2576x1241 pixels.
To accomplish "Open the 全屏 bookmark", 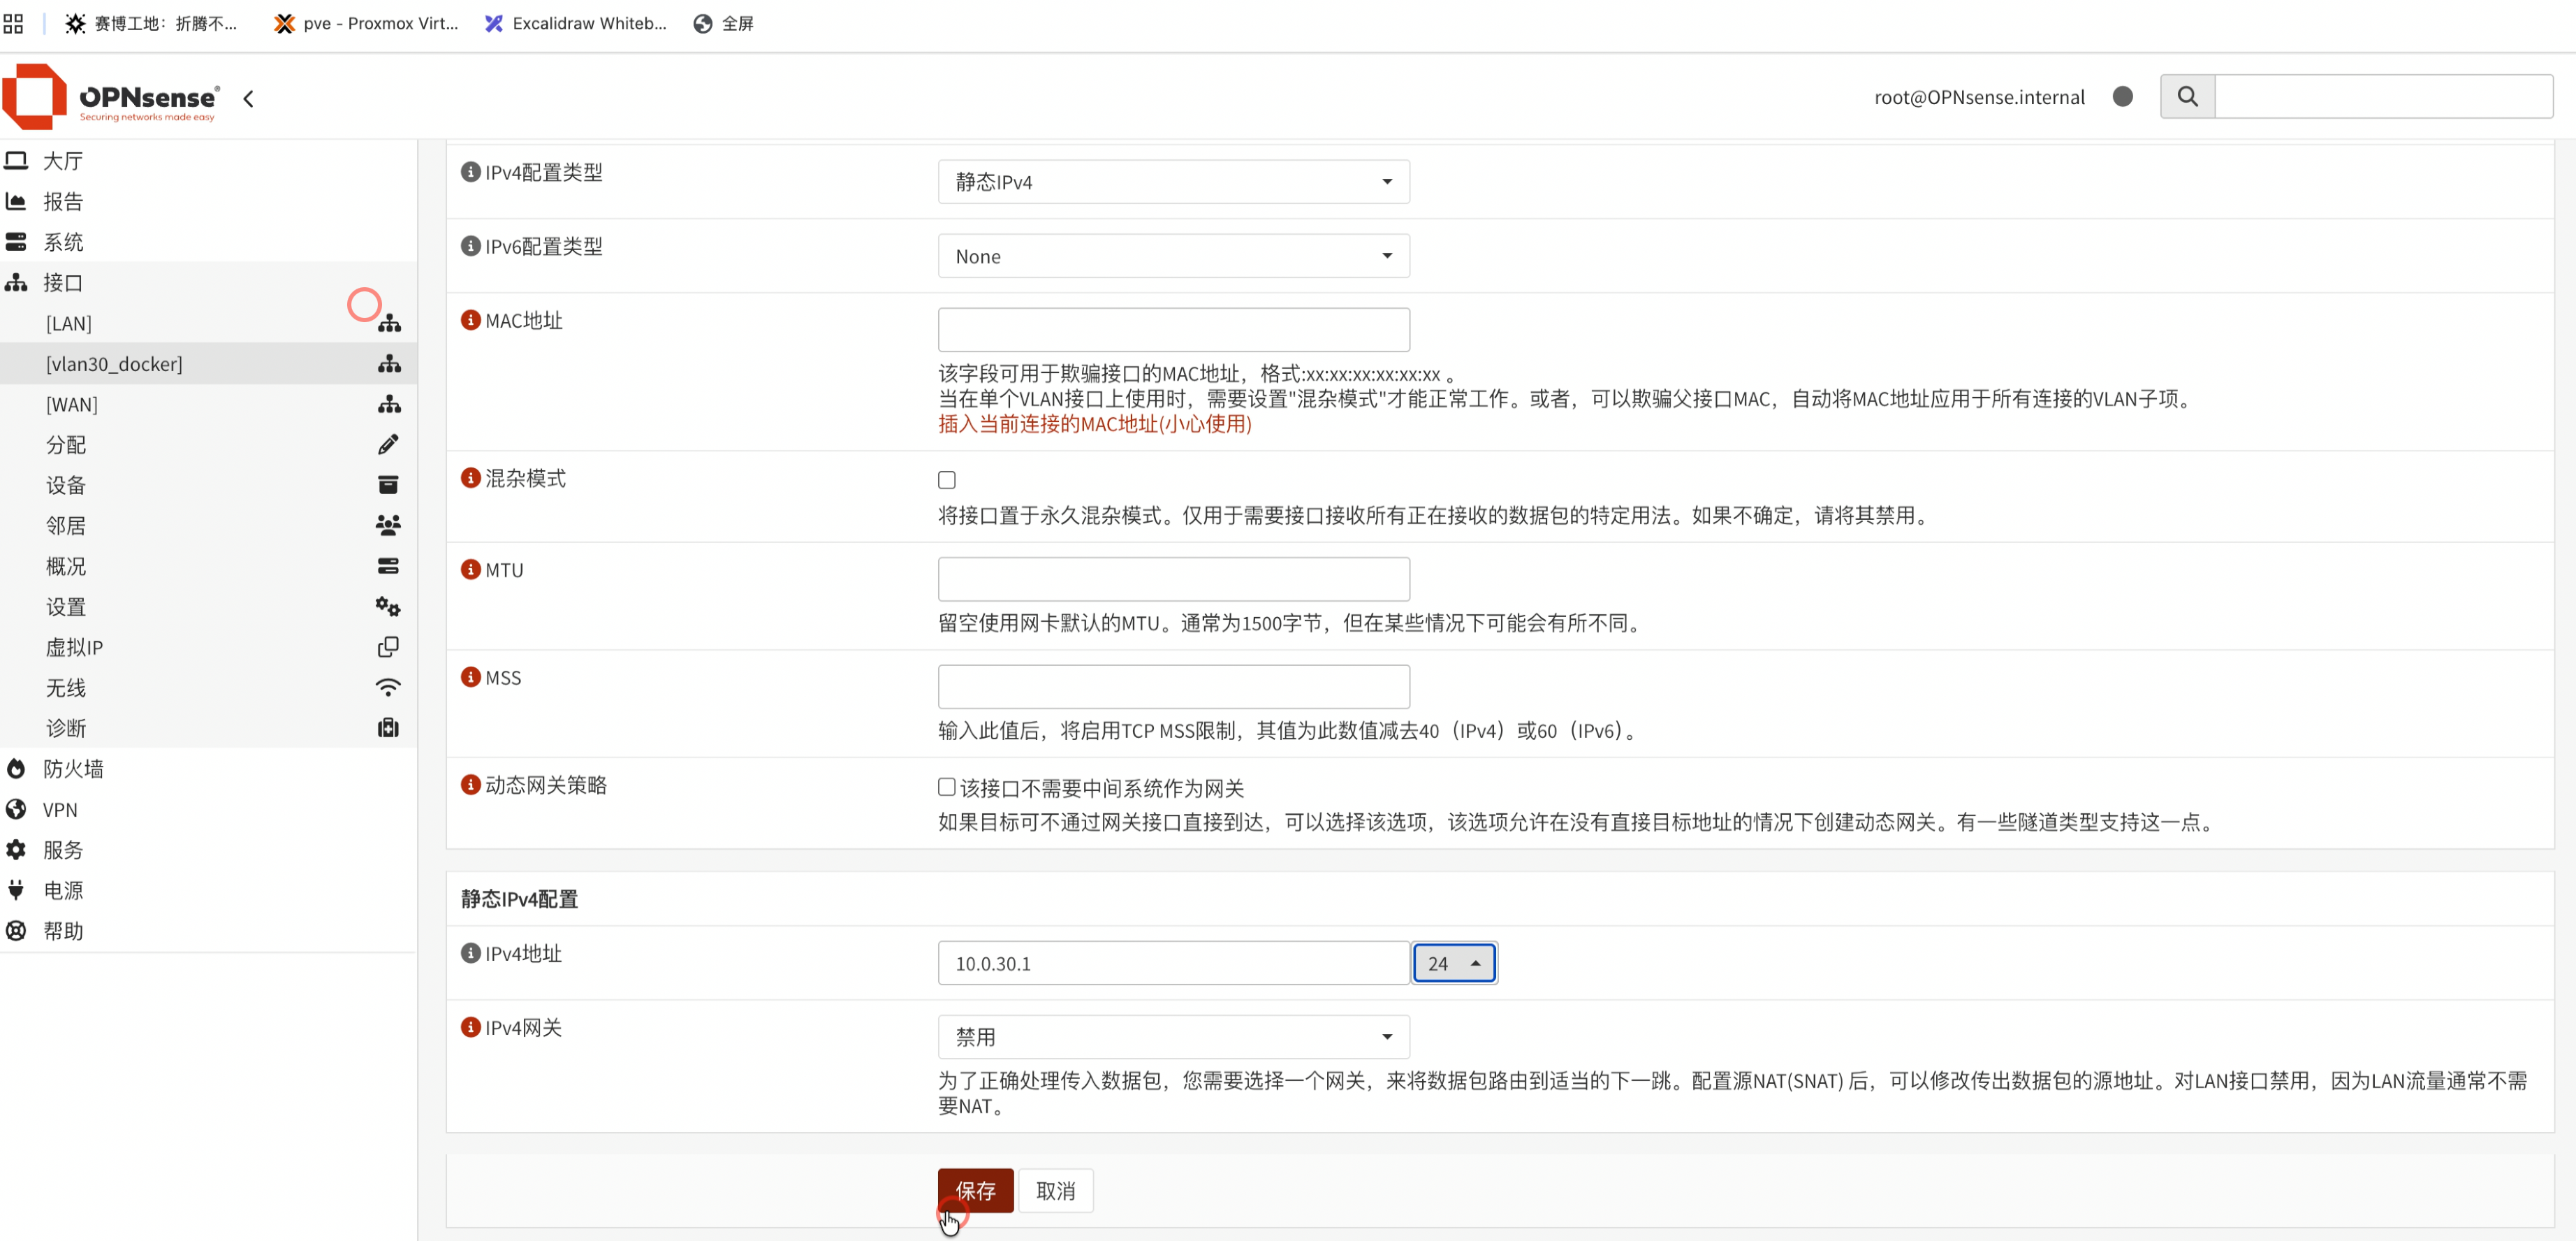I will (x=724, y=23).
